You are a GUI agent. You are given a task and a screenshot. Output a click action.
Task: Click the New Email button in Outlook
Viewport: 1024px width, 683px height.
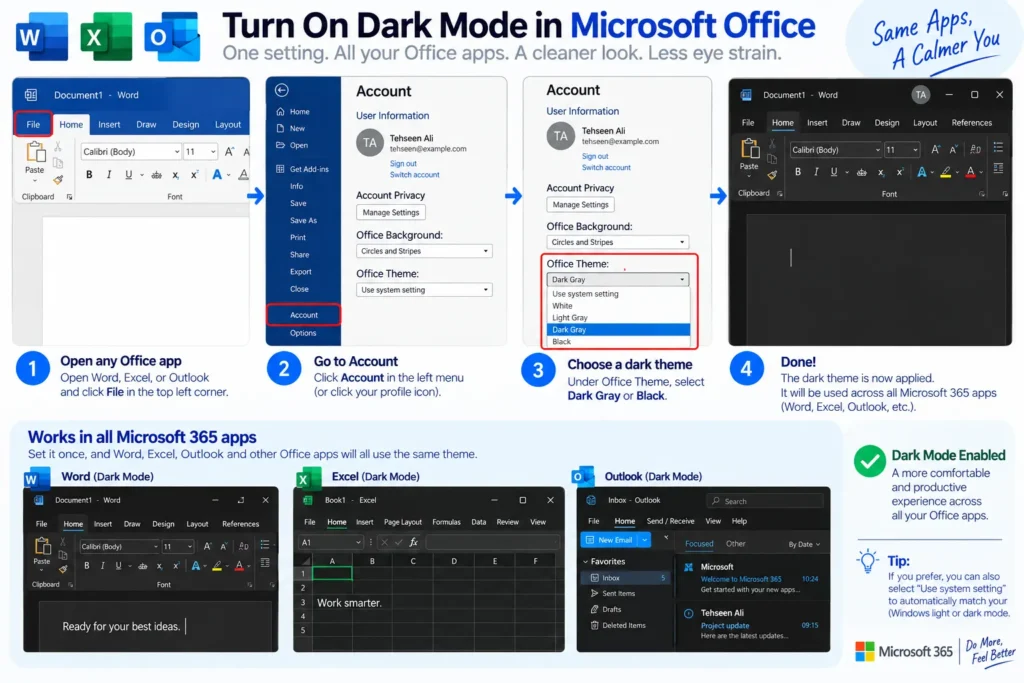(x=609, y=540)
